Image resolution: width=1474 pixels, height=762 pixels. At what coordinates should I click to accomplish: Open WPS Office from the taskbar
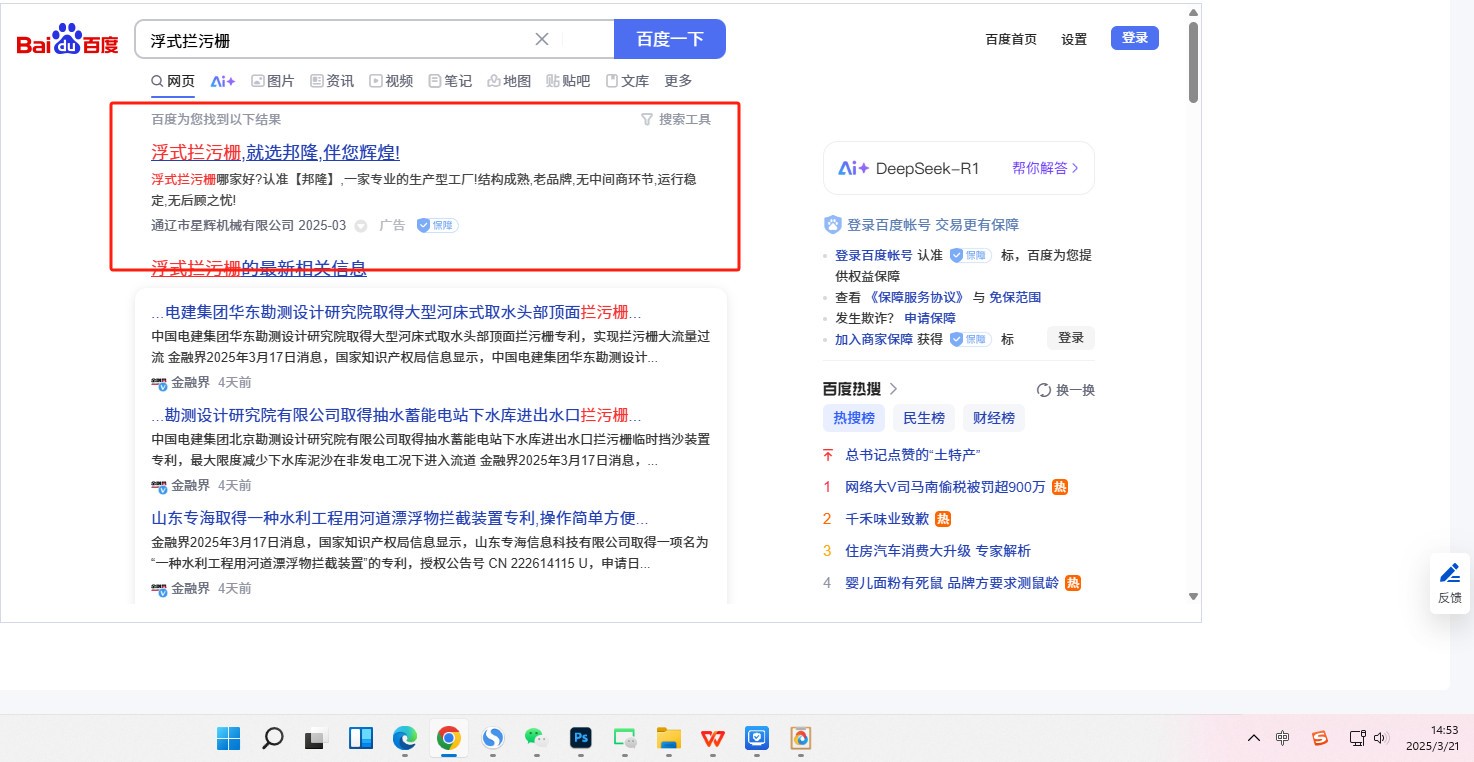[712, 738]
